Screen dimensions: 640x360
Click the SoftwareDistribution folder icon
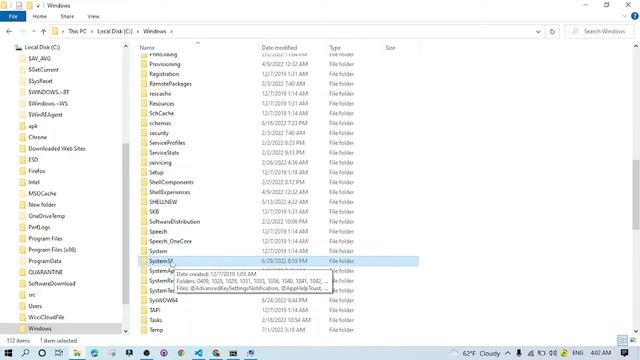(x=144, y=222)
